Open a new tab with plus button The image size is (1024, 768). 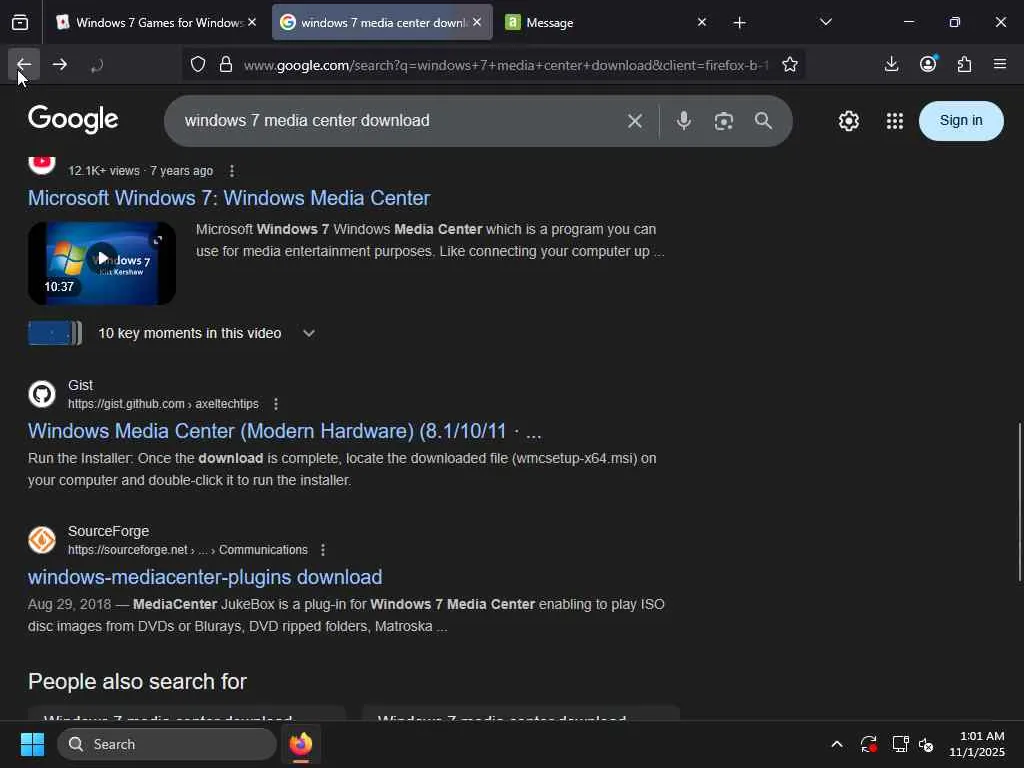pyautogui.click(x=739, y=23)
